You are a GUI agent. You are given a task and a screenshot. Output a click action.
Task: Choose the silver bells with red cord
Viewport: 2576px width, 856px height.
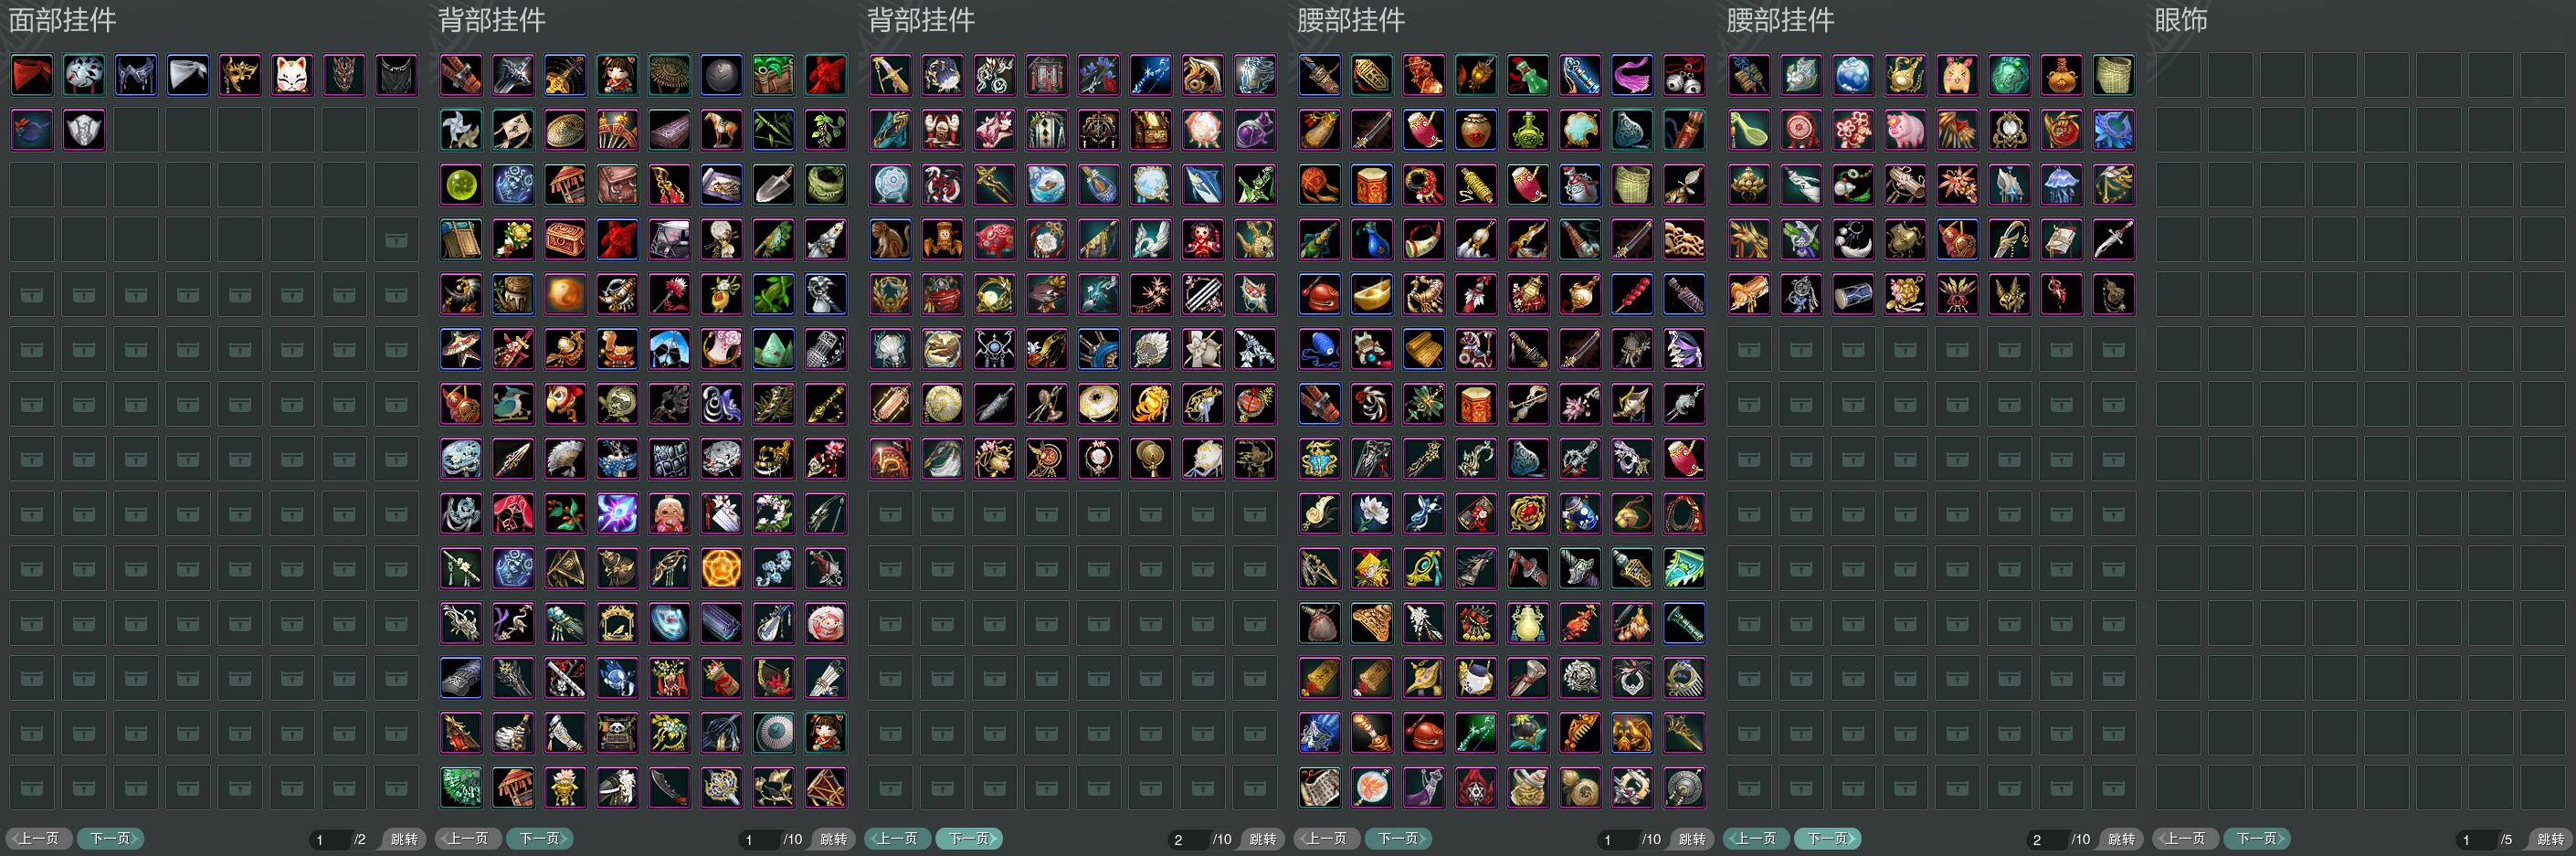click(x=1684, y=75)
